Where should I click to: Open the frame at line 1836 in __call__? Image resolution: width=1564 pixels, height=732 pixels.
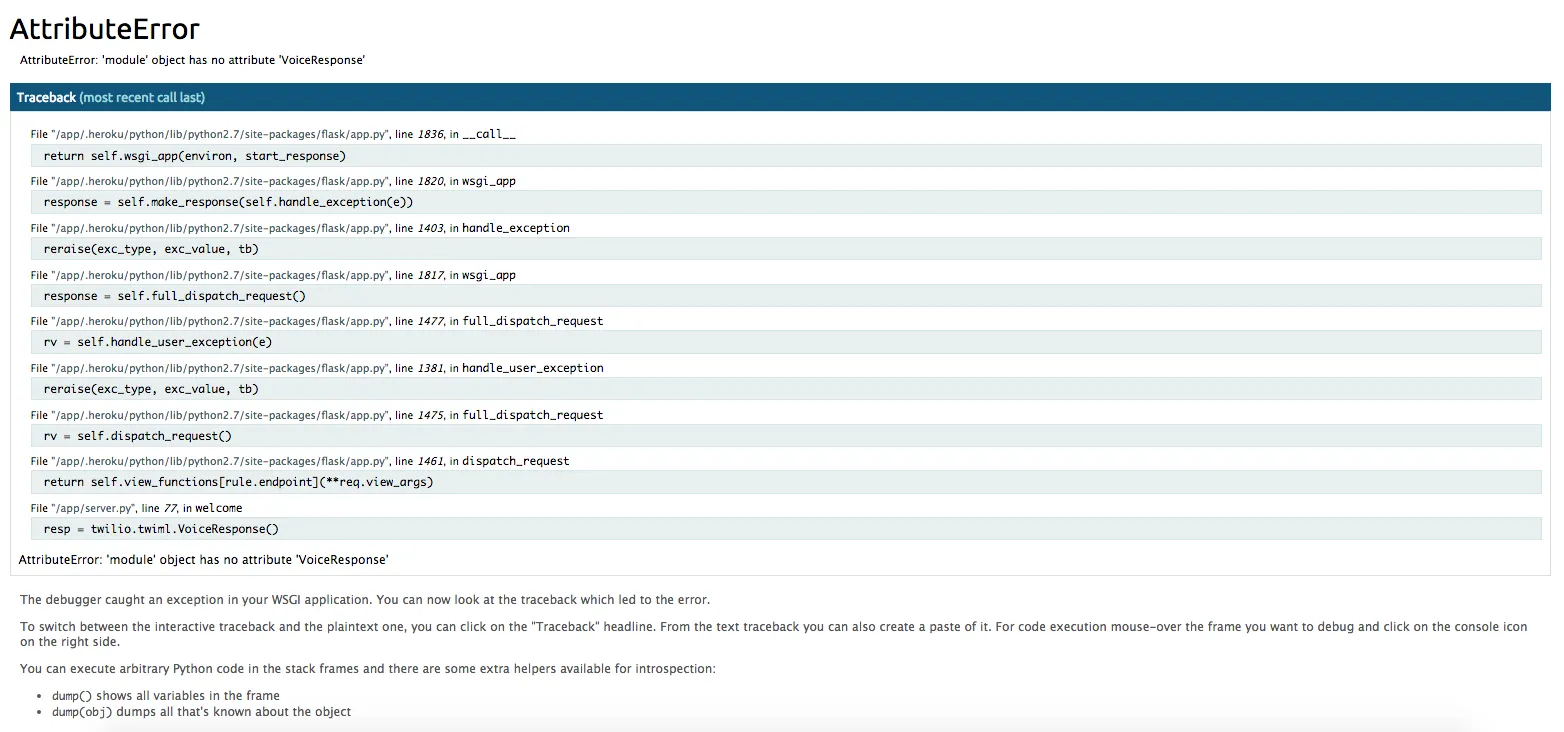(273, 134)
